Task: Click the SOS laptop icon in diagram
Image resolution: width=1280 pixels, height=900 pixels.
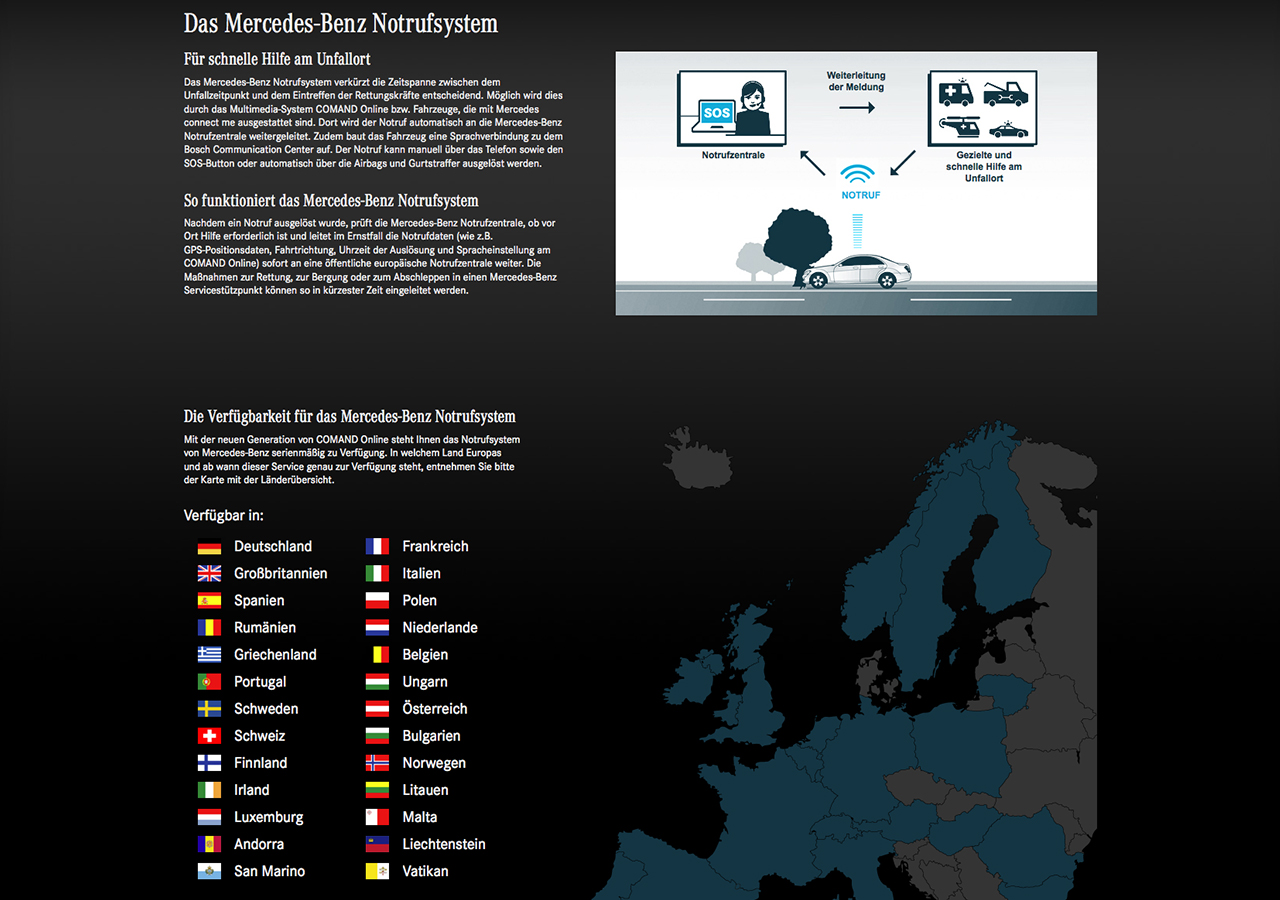Action: pos(716,113)
